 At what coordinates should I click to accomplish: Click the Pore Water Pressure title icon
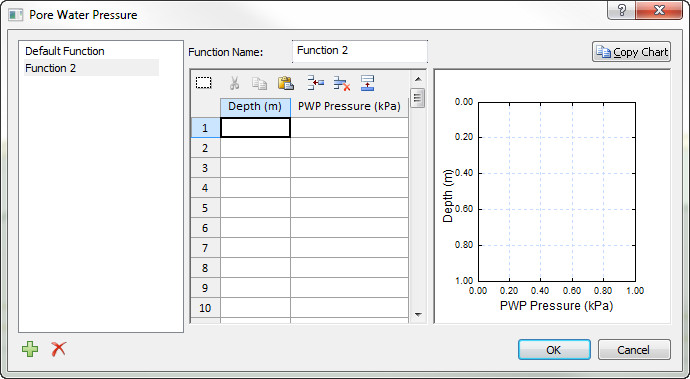[x=16, y=15]
